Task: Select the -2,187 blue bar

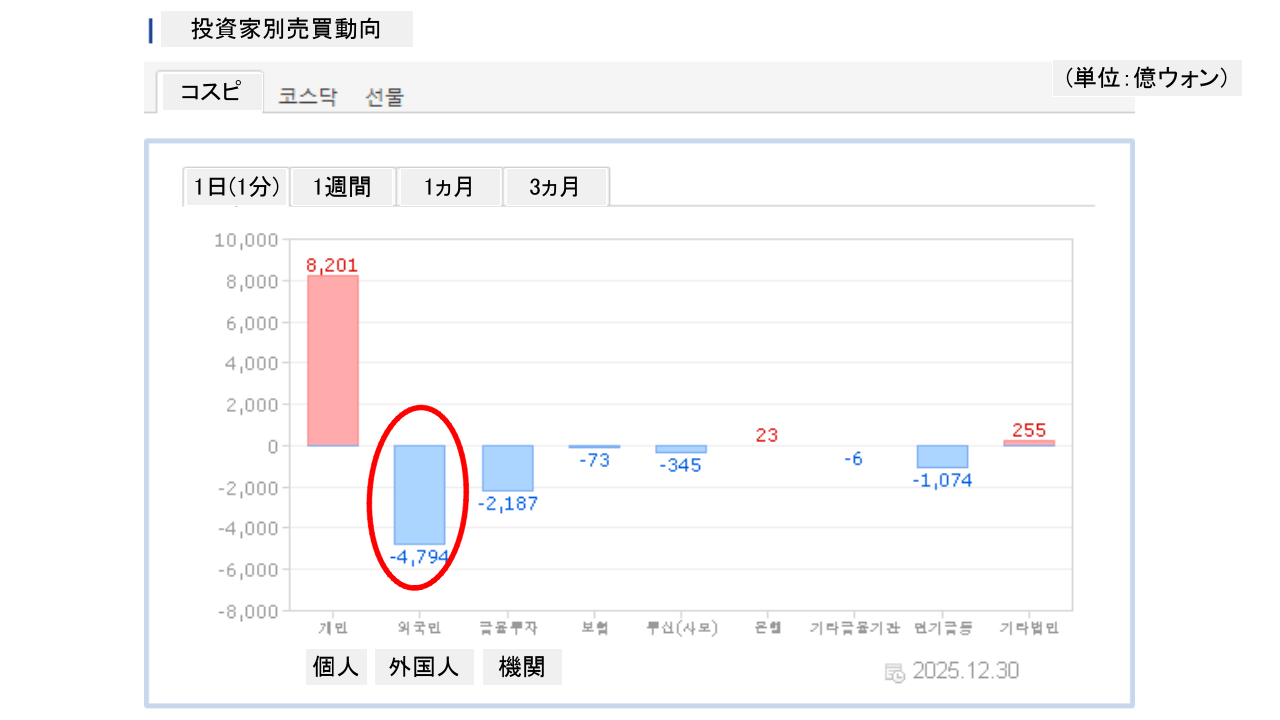Action: tap(507, 468)
